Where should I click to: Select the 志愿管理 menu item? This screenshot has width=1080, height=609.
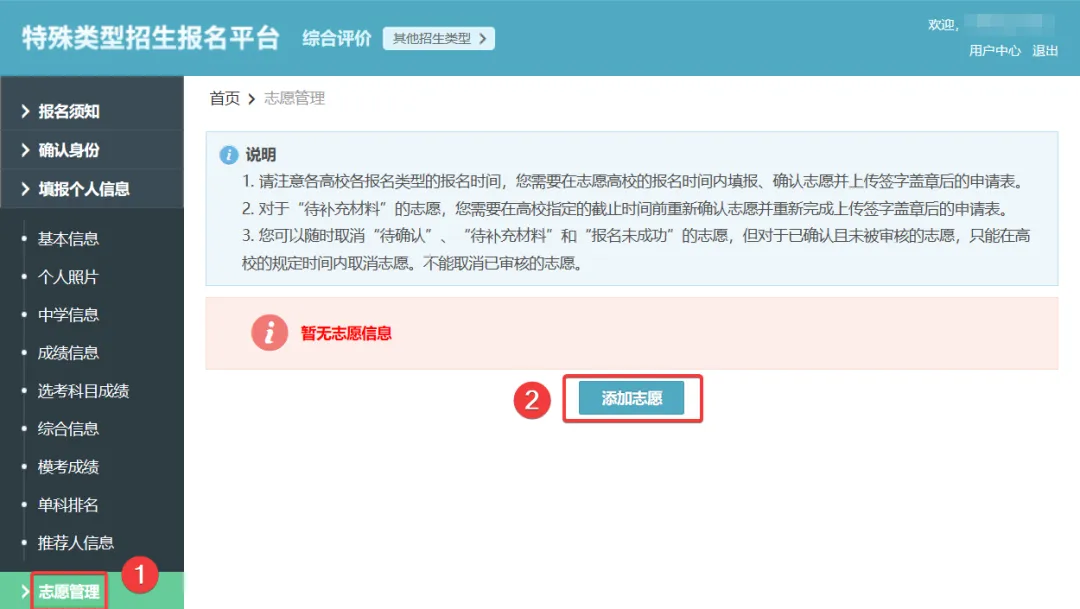tap(68, 592)
